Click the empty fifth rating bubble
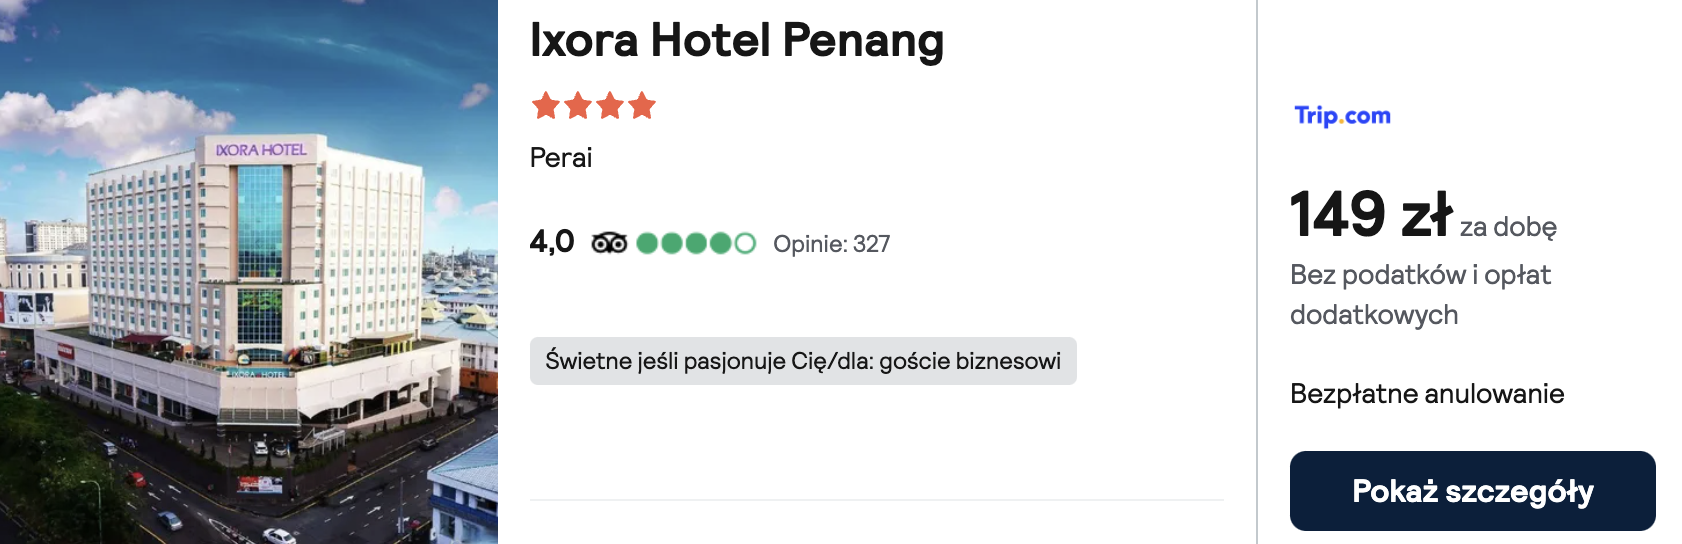This screenshot has height=544, width=1682. coord(745,243)
